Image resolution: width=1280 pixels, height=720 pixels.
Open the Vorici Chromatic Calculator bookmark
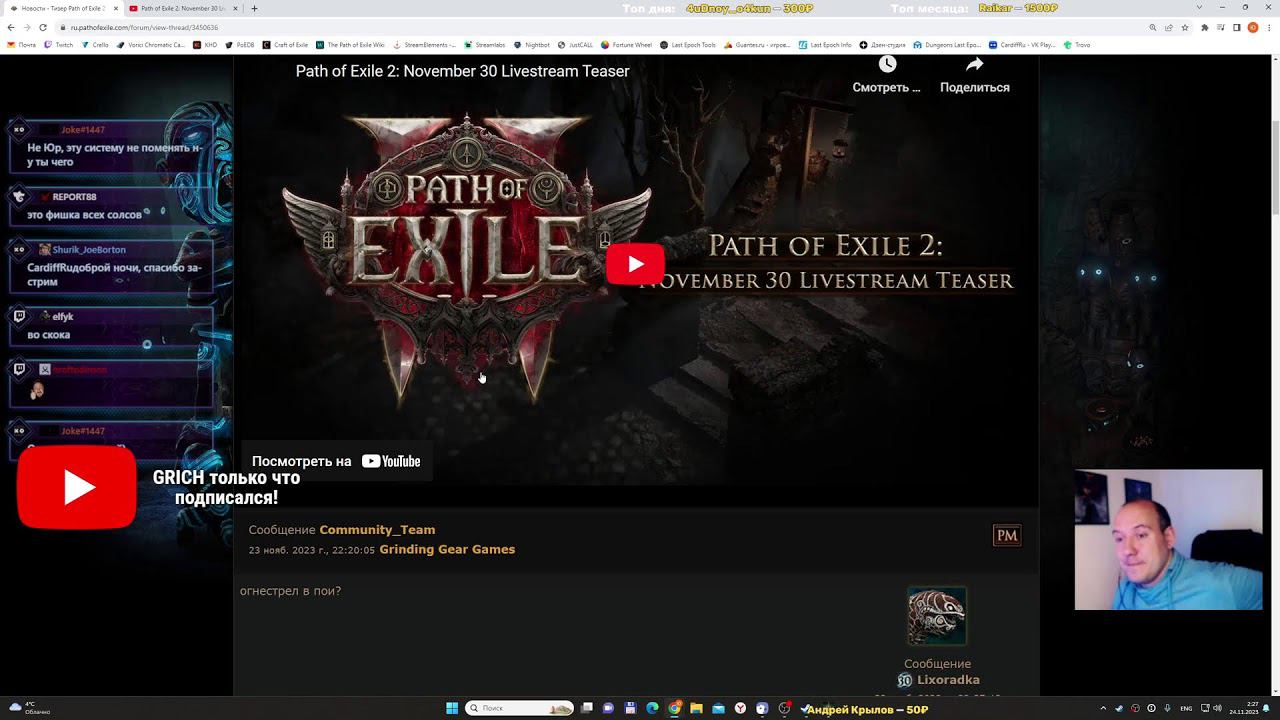(x=151, y=45)
